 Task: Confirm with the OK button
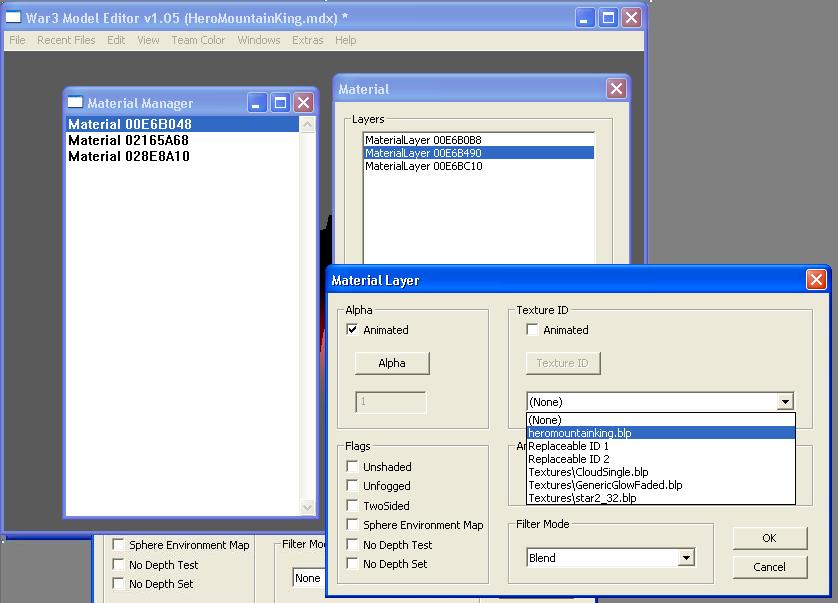(x=769, y=538)
